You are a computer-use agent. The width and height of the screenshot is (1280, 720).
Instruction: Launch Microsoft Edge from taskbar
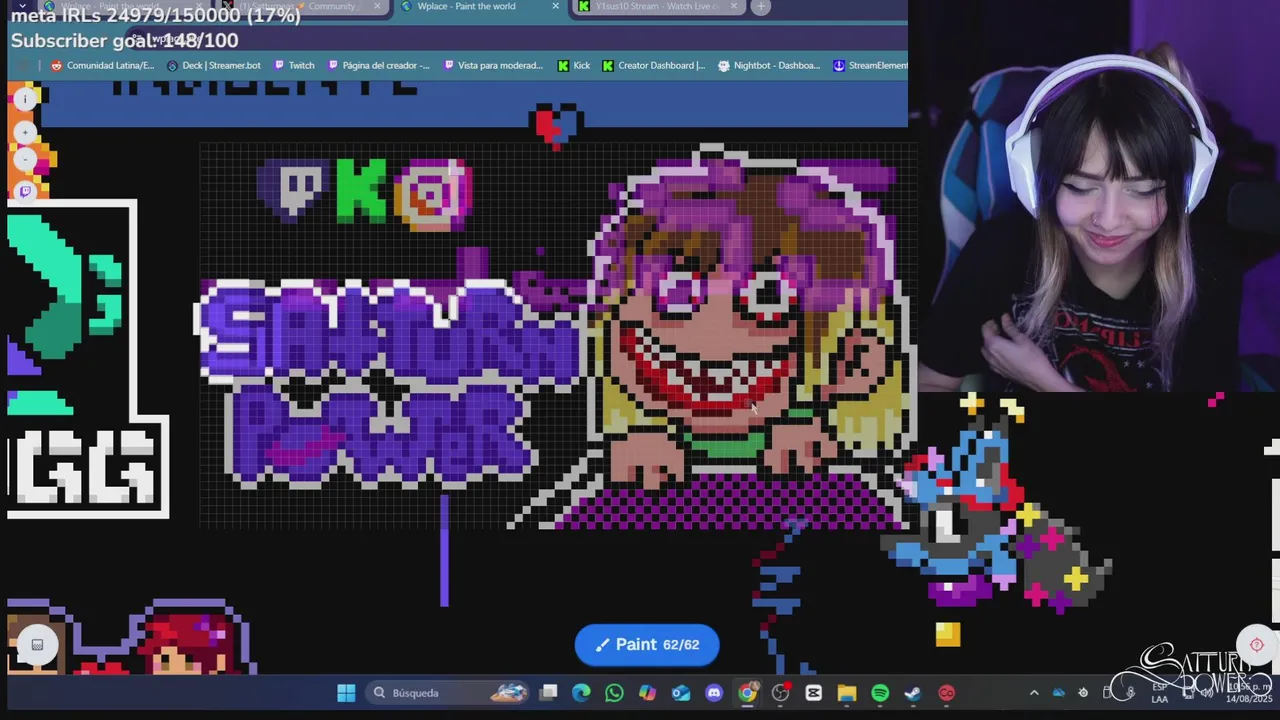pyautogui.click(x=581, y=693)
